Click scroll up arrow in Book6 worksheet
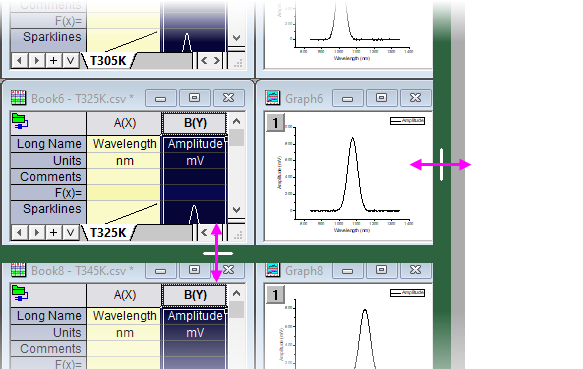The width and height of the screenshot is (583, 369). point(236,121)
